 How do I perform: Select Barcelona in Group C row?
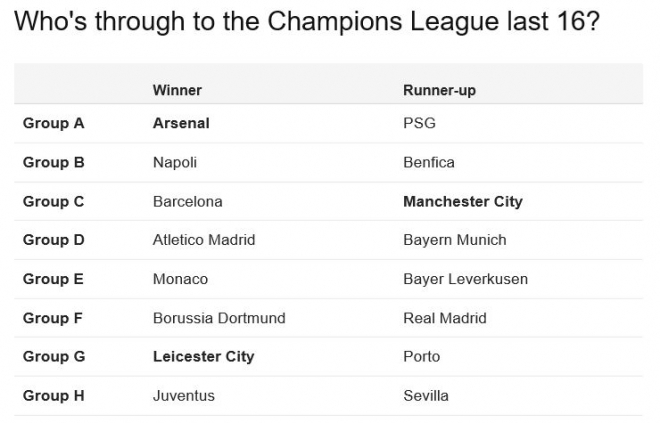coord(188,202)
